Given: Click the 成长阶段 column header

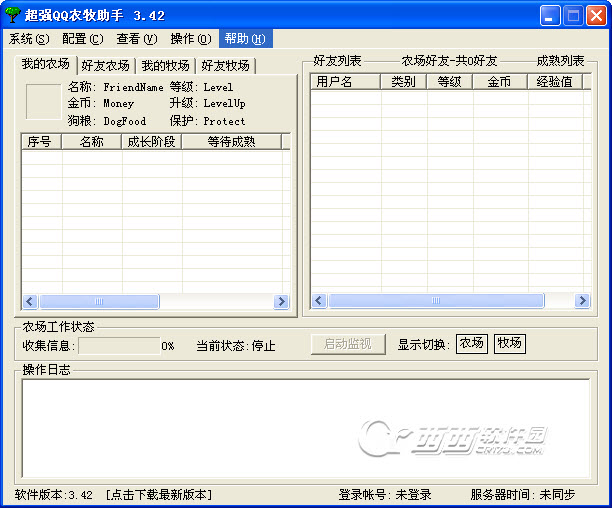Looking at the screenshot, I should pyautogui.click(x=151, y=142).
